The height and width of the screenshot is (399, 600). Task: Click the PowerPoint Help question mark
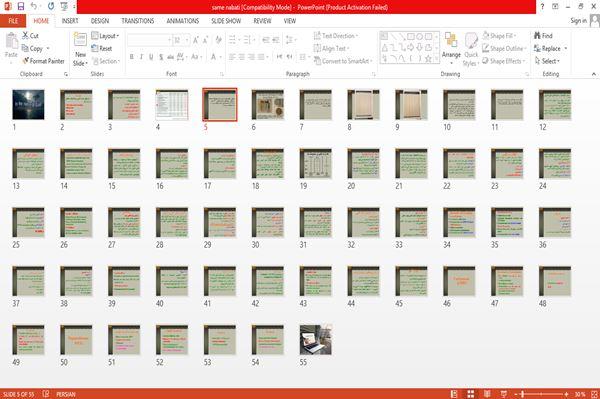[x=542, y=7]
